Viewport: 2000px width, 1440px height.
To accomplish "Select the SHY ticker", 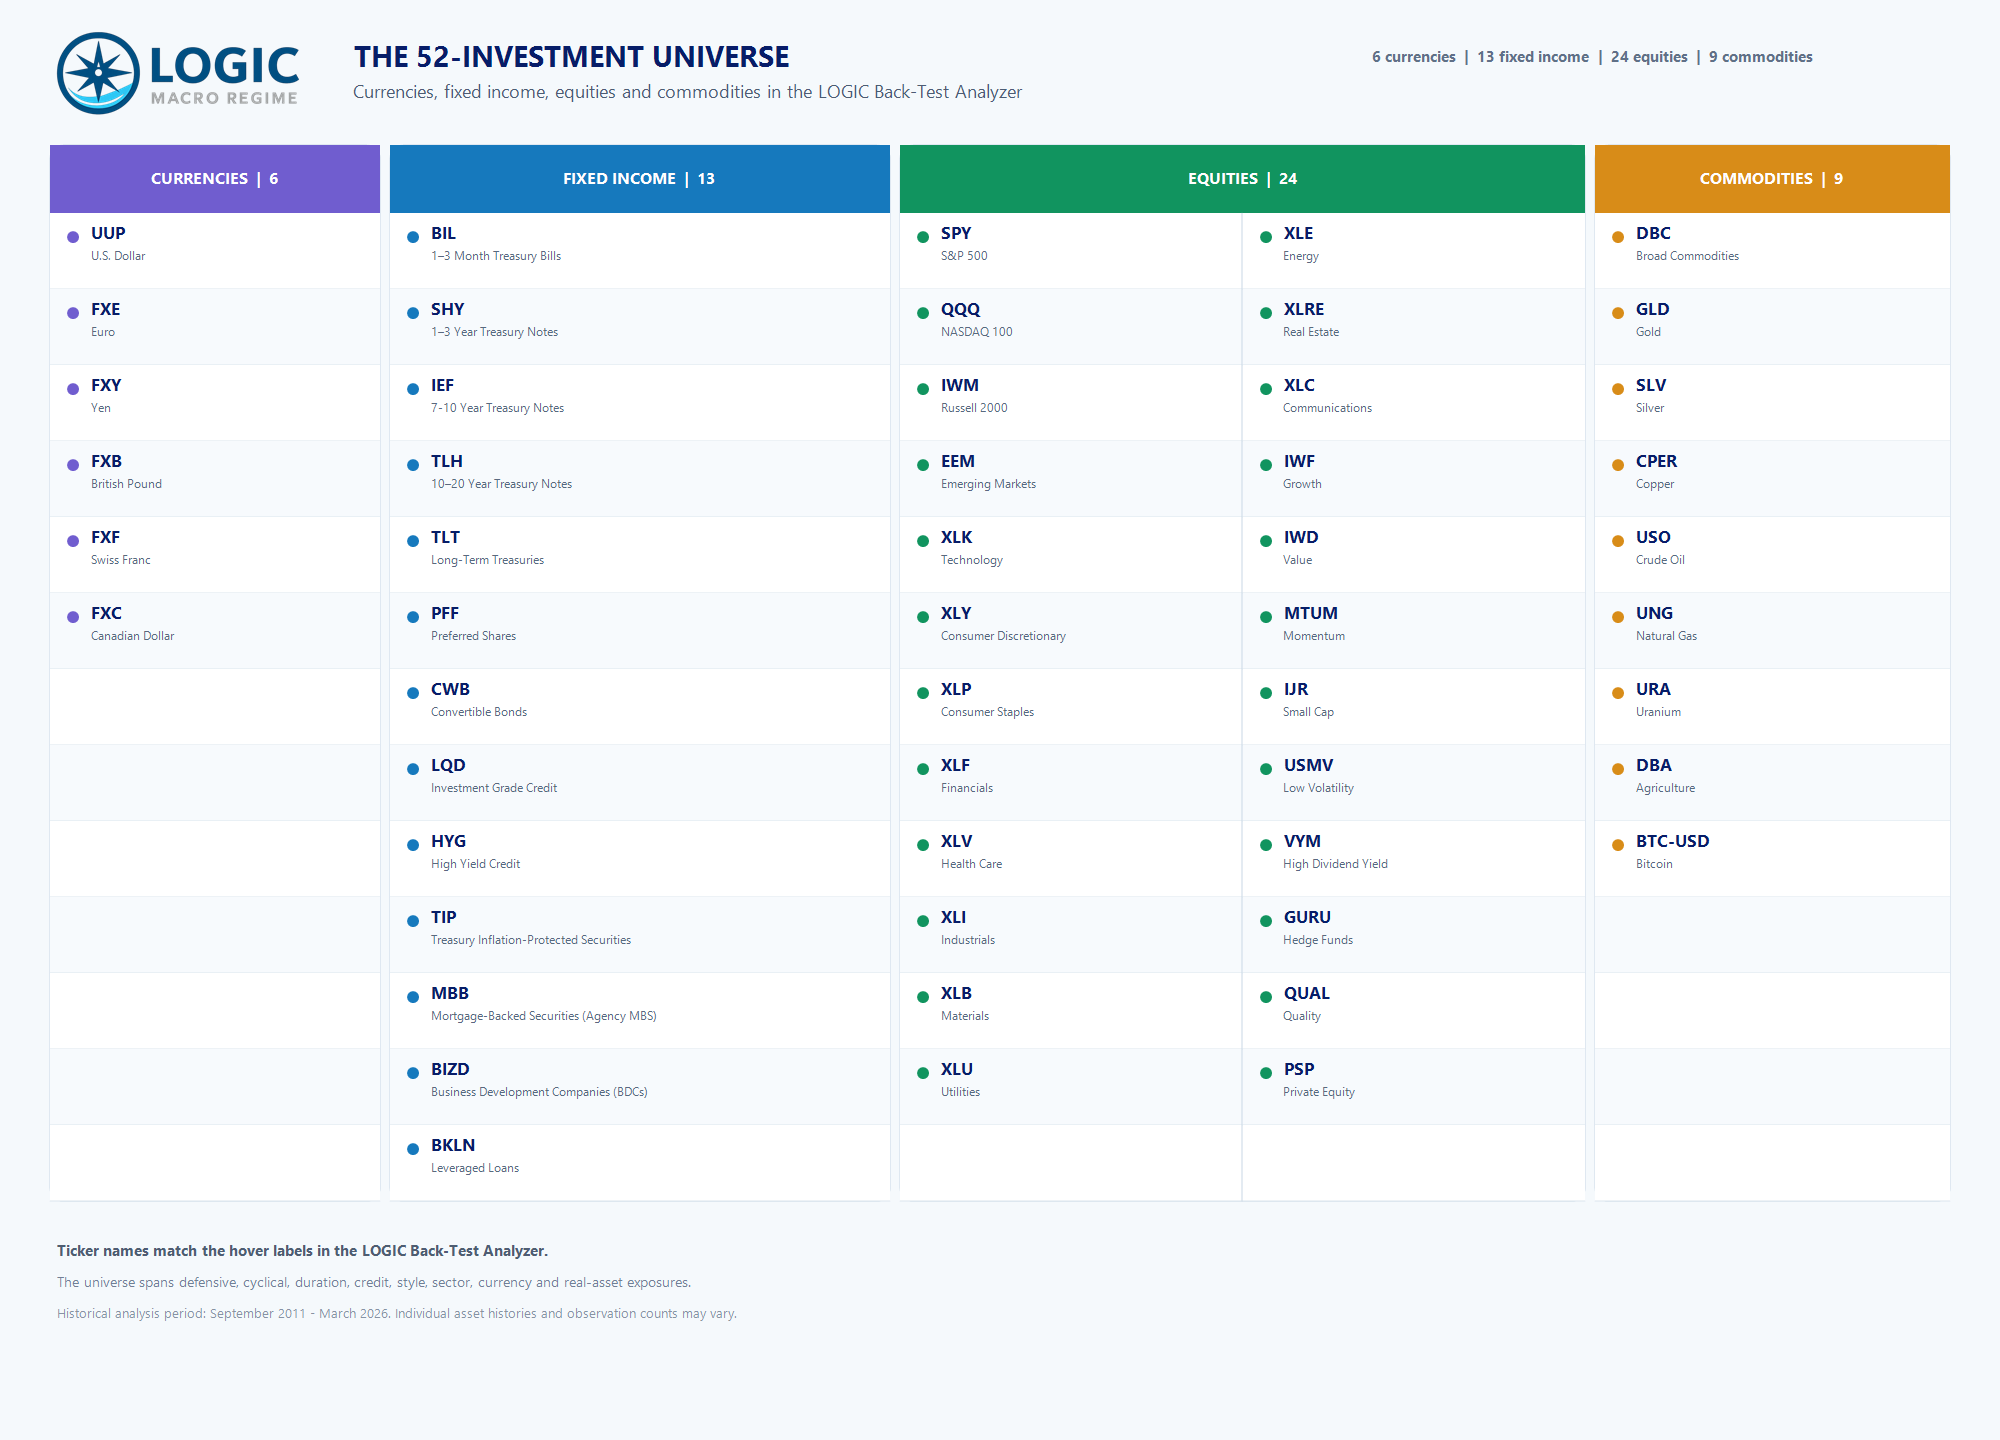I will (x=447, y=310).
